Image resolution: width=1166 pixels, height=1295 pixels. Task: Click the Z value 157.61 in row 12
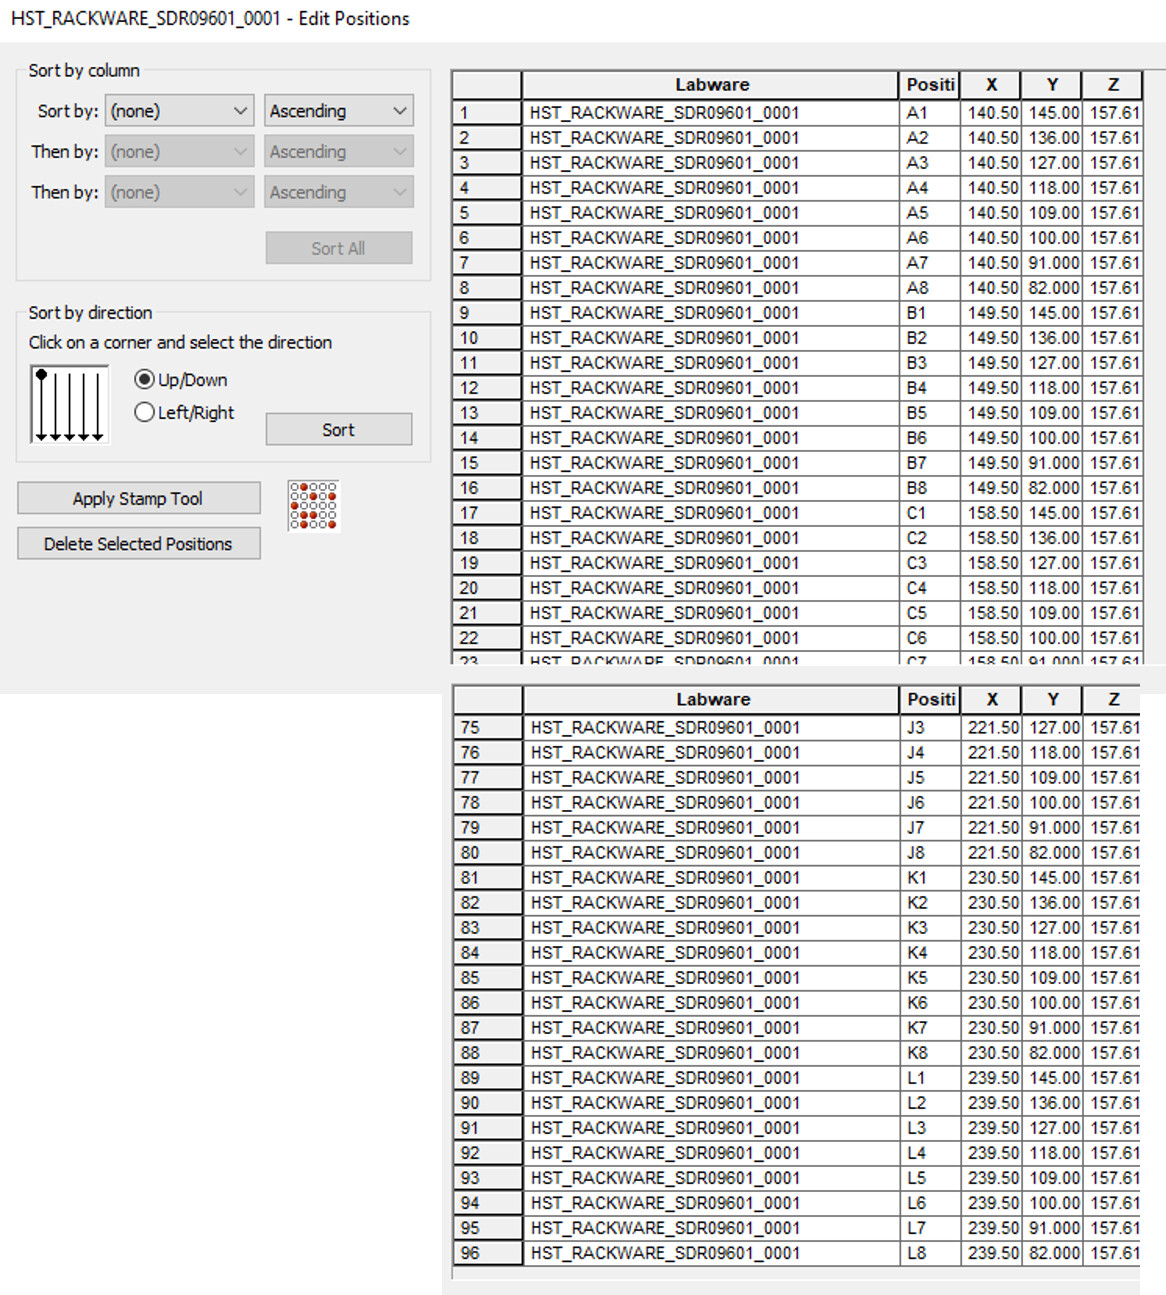(x=1113, y=388)
